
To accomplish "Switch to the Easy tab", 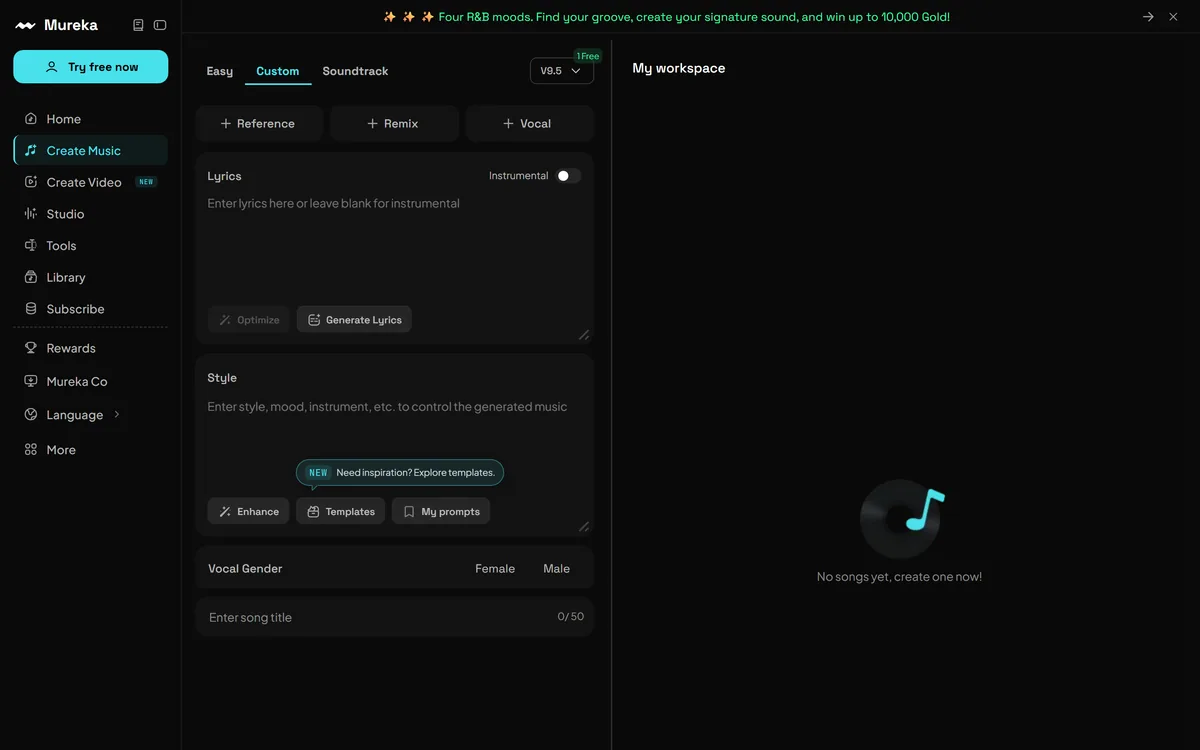I will click(220, 71).
